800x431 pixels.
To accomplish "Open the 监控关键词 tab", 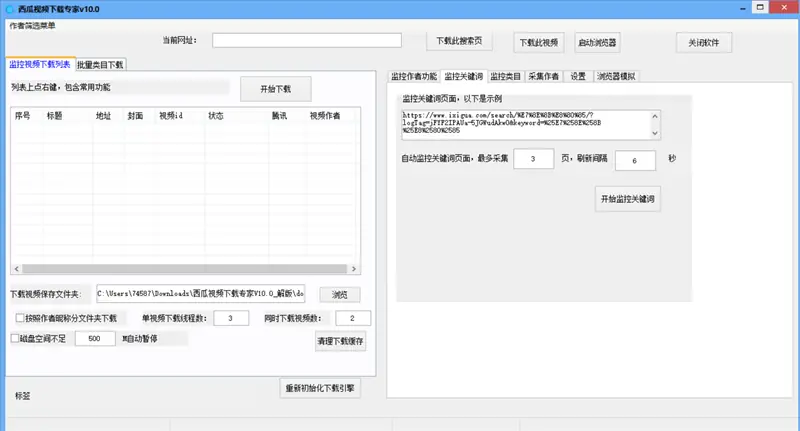I will (x=463, y=76).
